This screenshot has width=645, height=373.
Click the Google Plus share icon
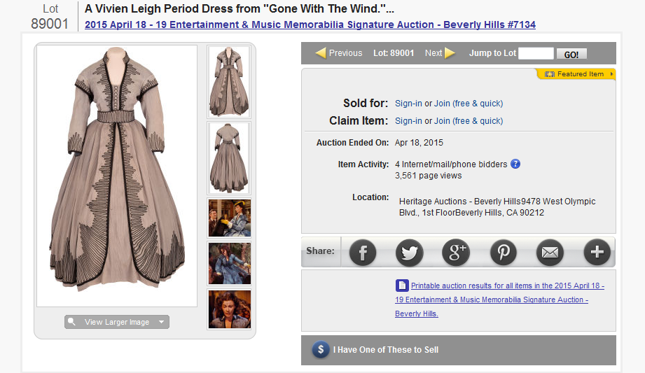tap(456, 252)
